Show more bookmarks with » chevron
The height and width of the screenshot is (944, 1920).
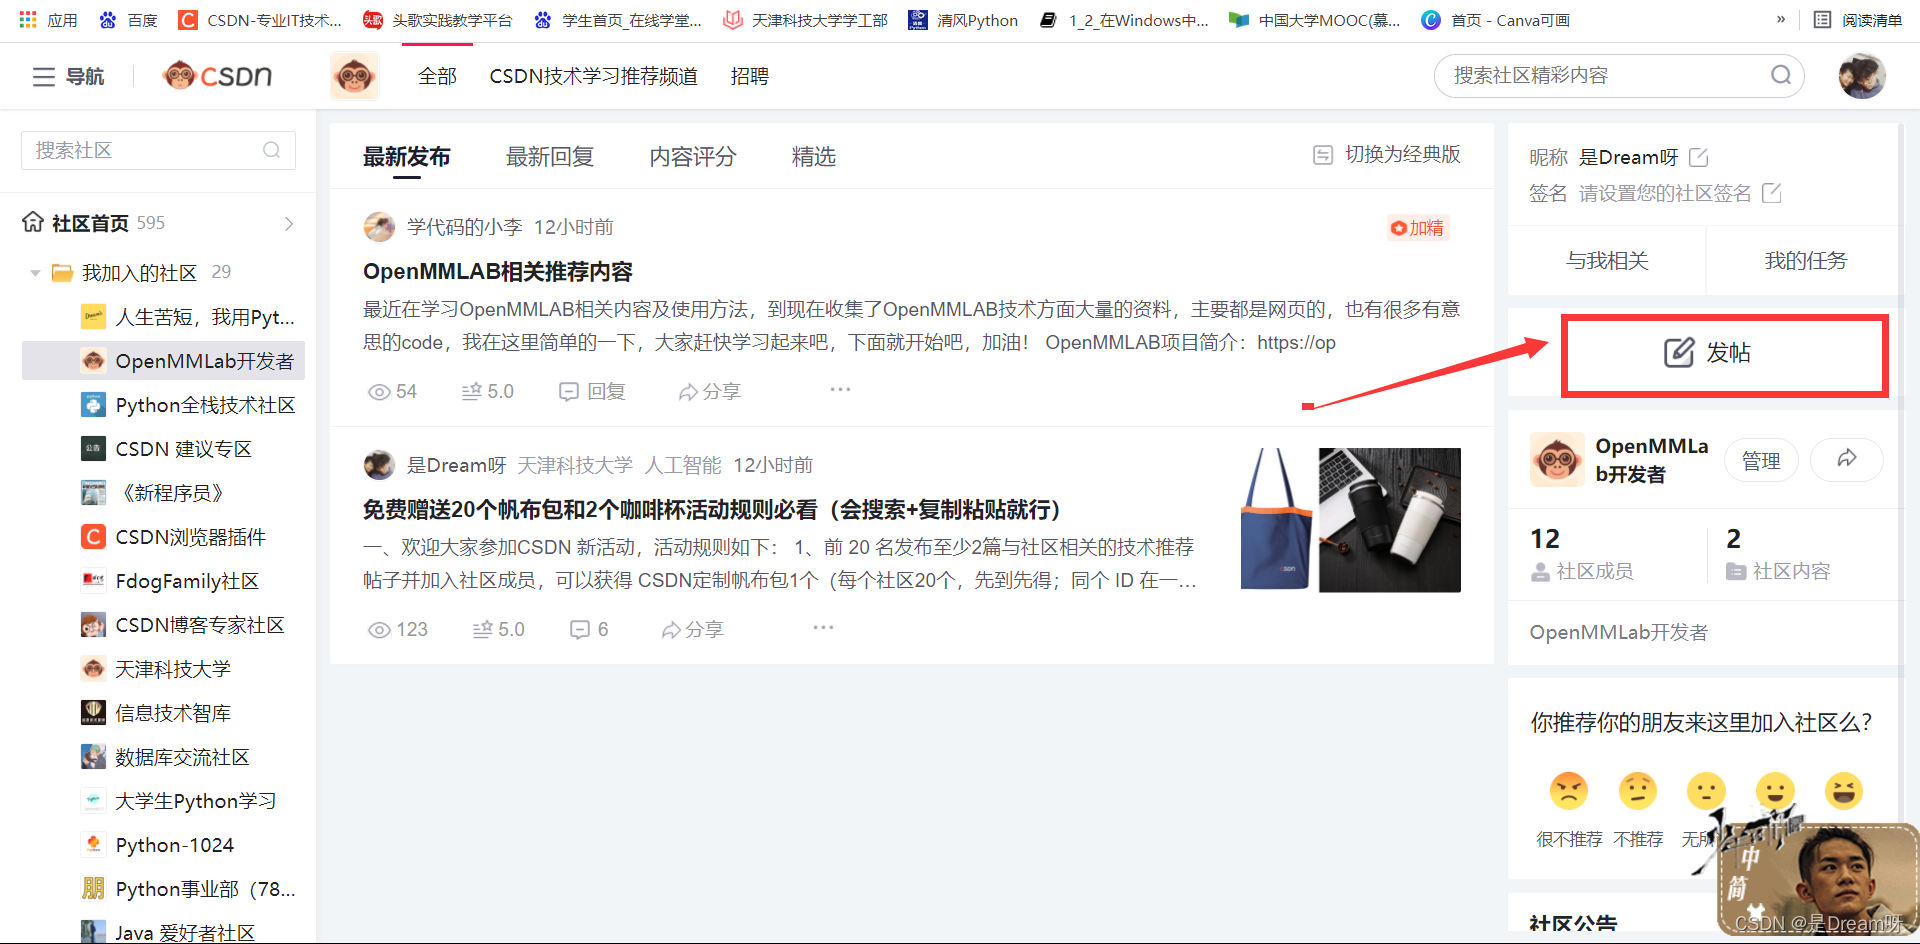tap(1781, 19)
